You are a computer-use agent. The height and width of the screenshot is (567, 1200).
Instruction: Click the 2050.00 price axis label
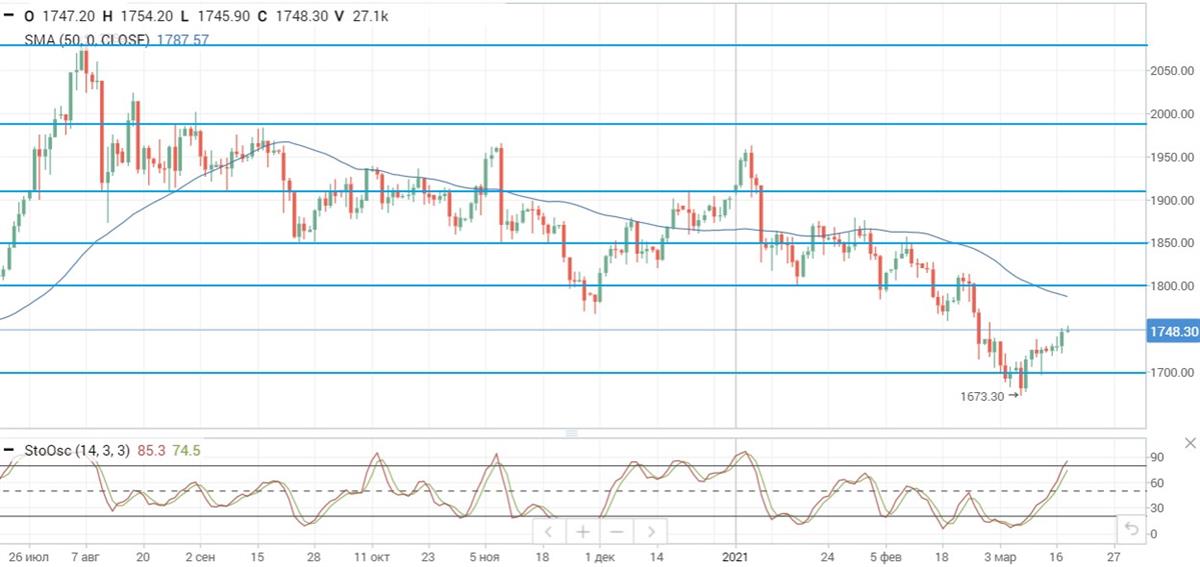(1171, 71)
